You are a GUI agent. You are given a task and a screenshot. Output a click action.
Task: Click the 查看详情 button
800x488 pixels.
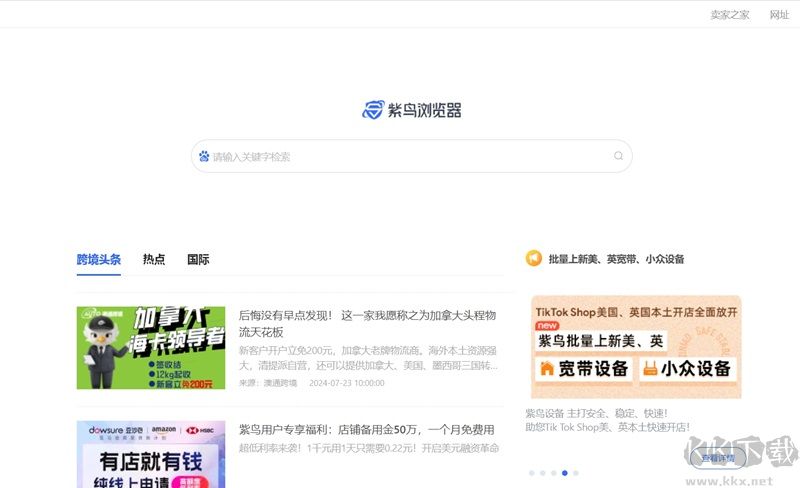click(718, 458)
